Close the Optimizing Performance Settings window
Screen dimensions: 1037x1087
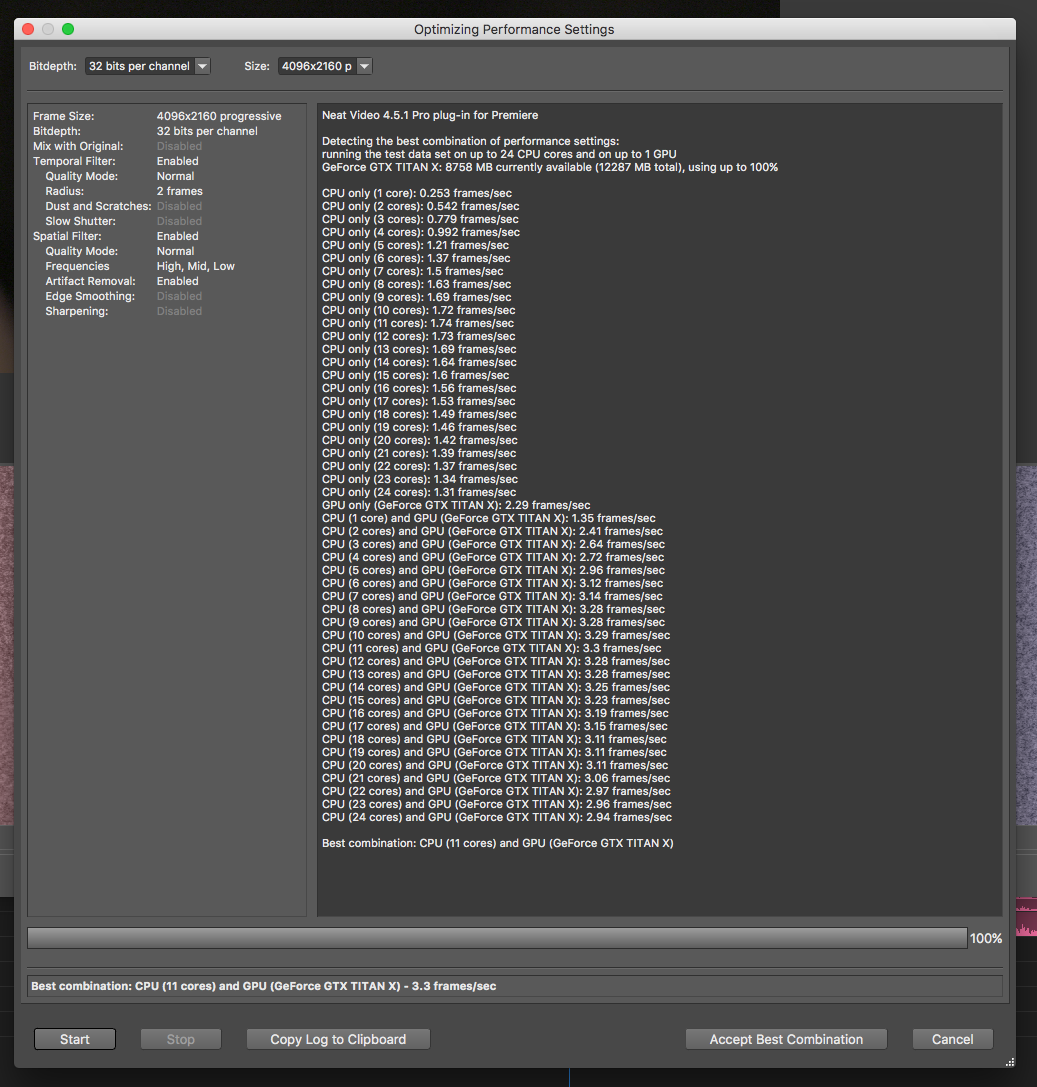pos(28,29)
